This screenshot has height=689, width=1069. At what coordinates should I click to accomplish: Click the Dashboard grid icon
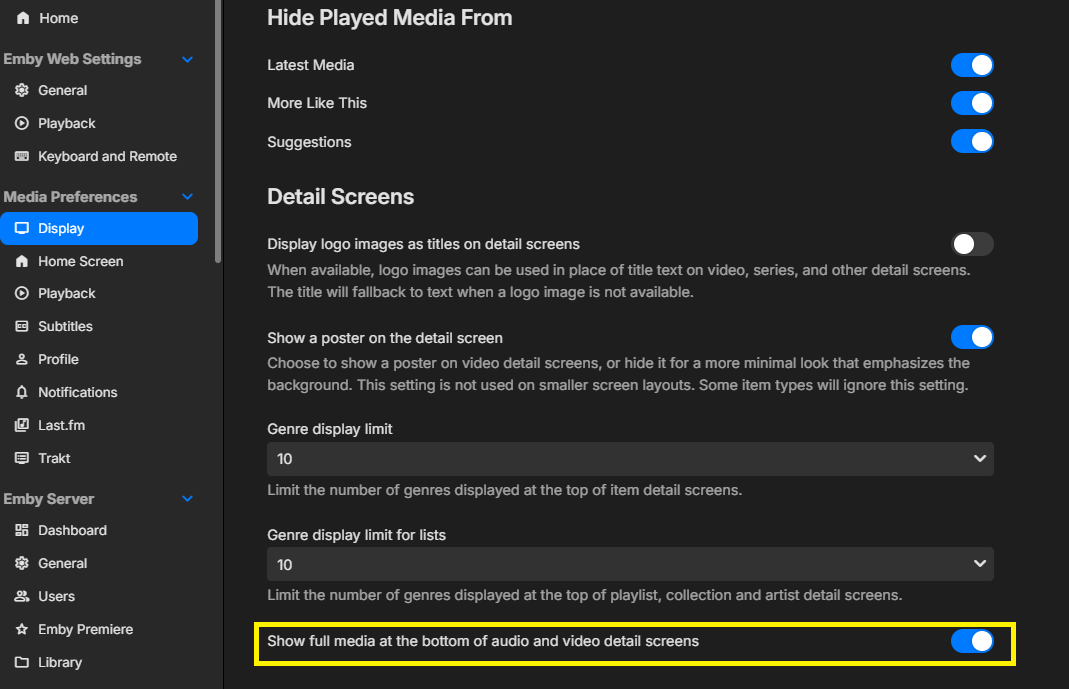(21, 530)
